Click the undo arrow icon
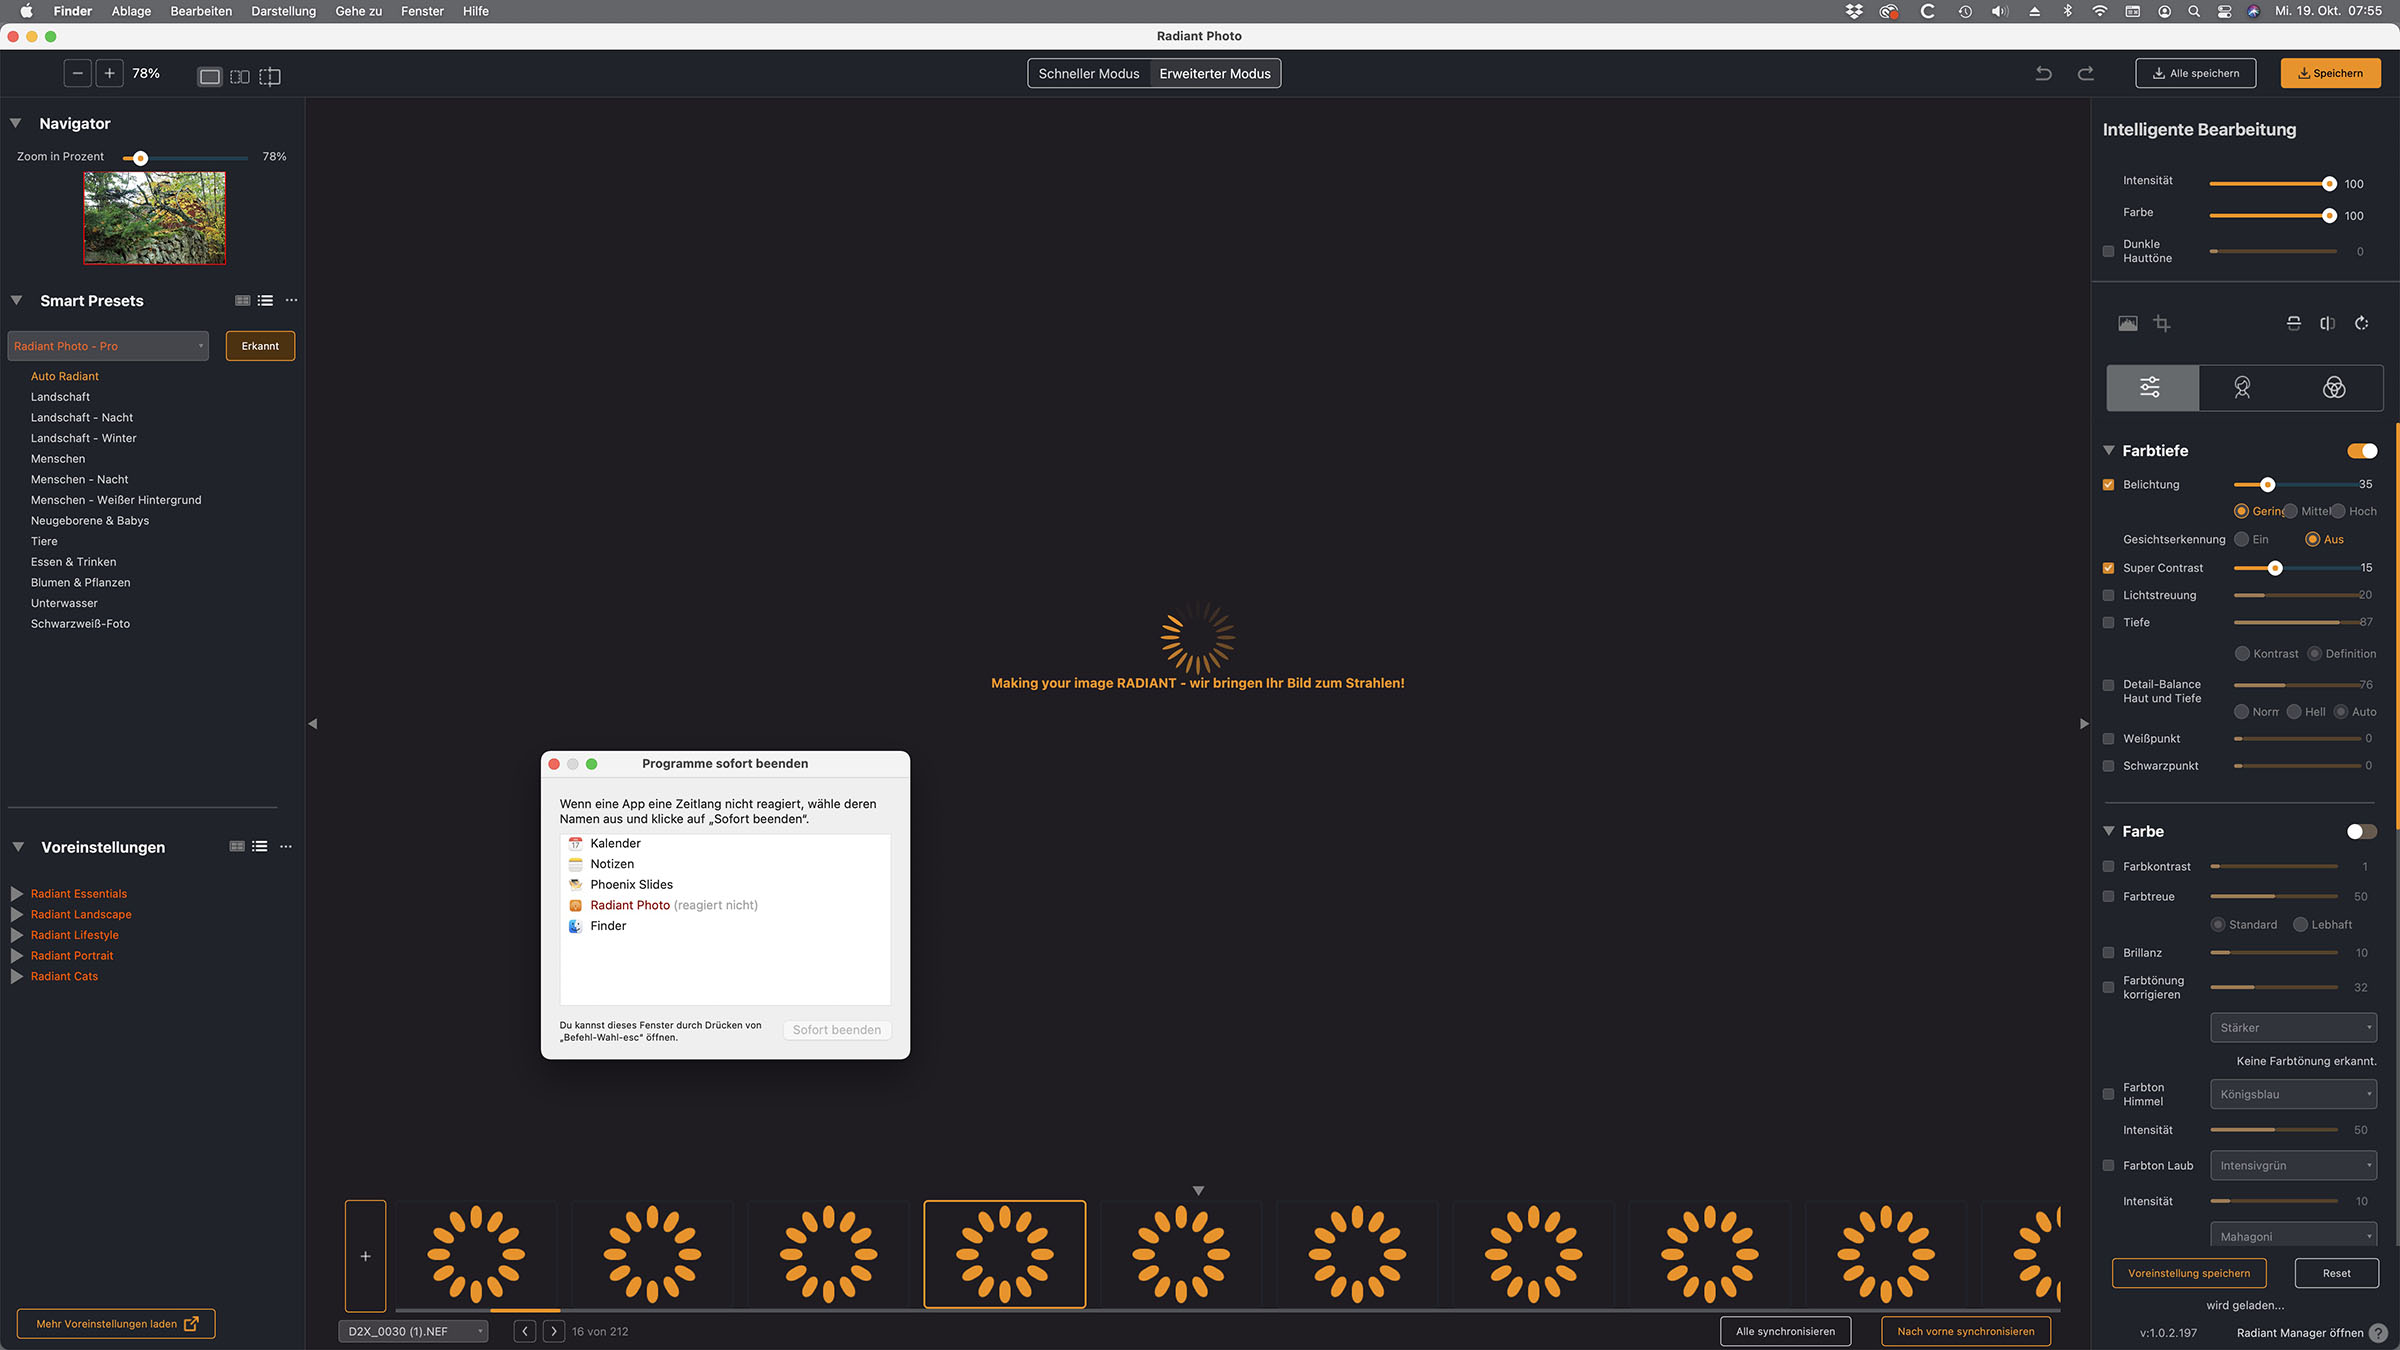2400x1350 pixels. click(2043, 74)
